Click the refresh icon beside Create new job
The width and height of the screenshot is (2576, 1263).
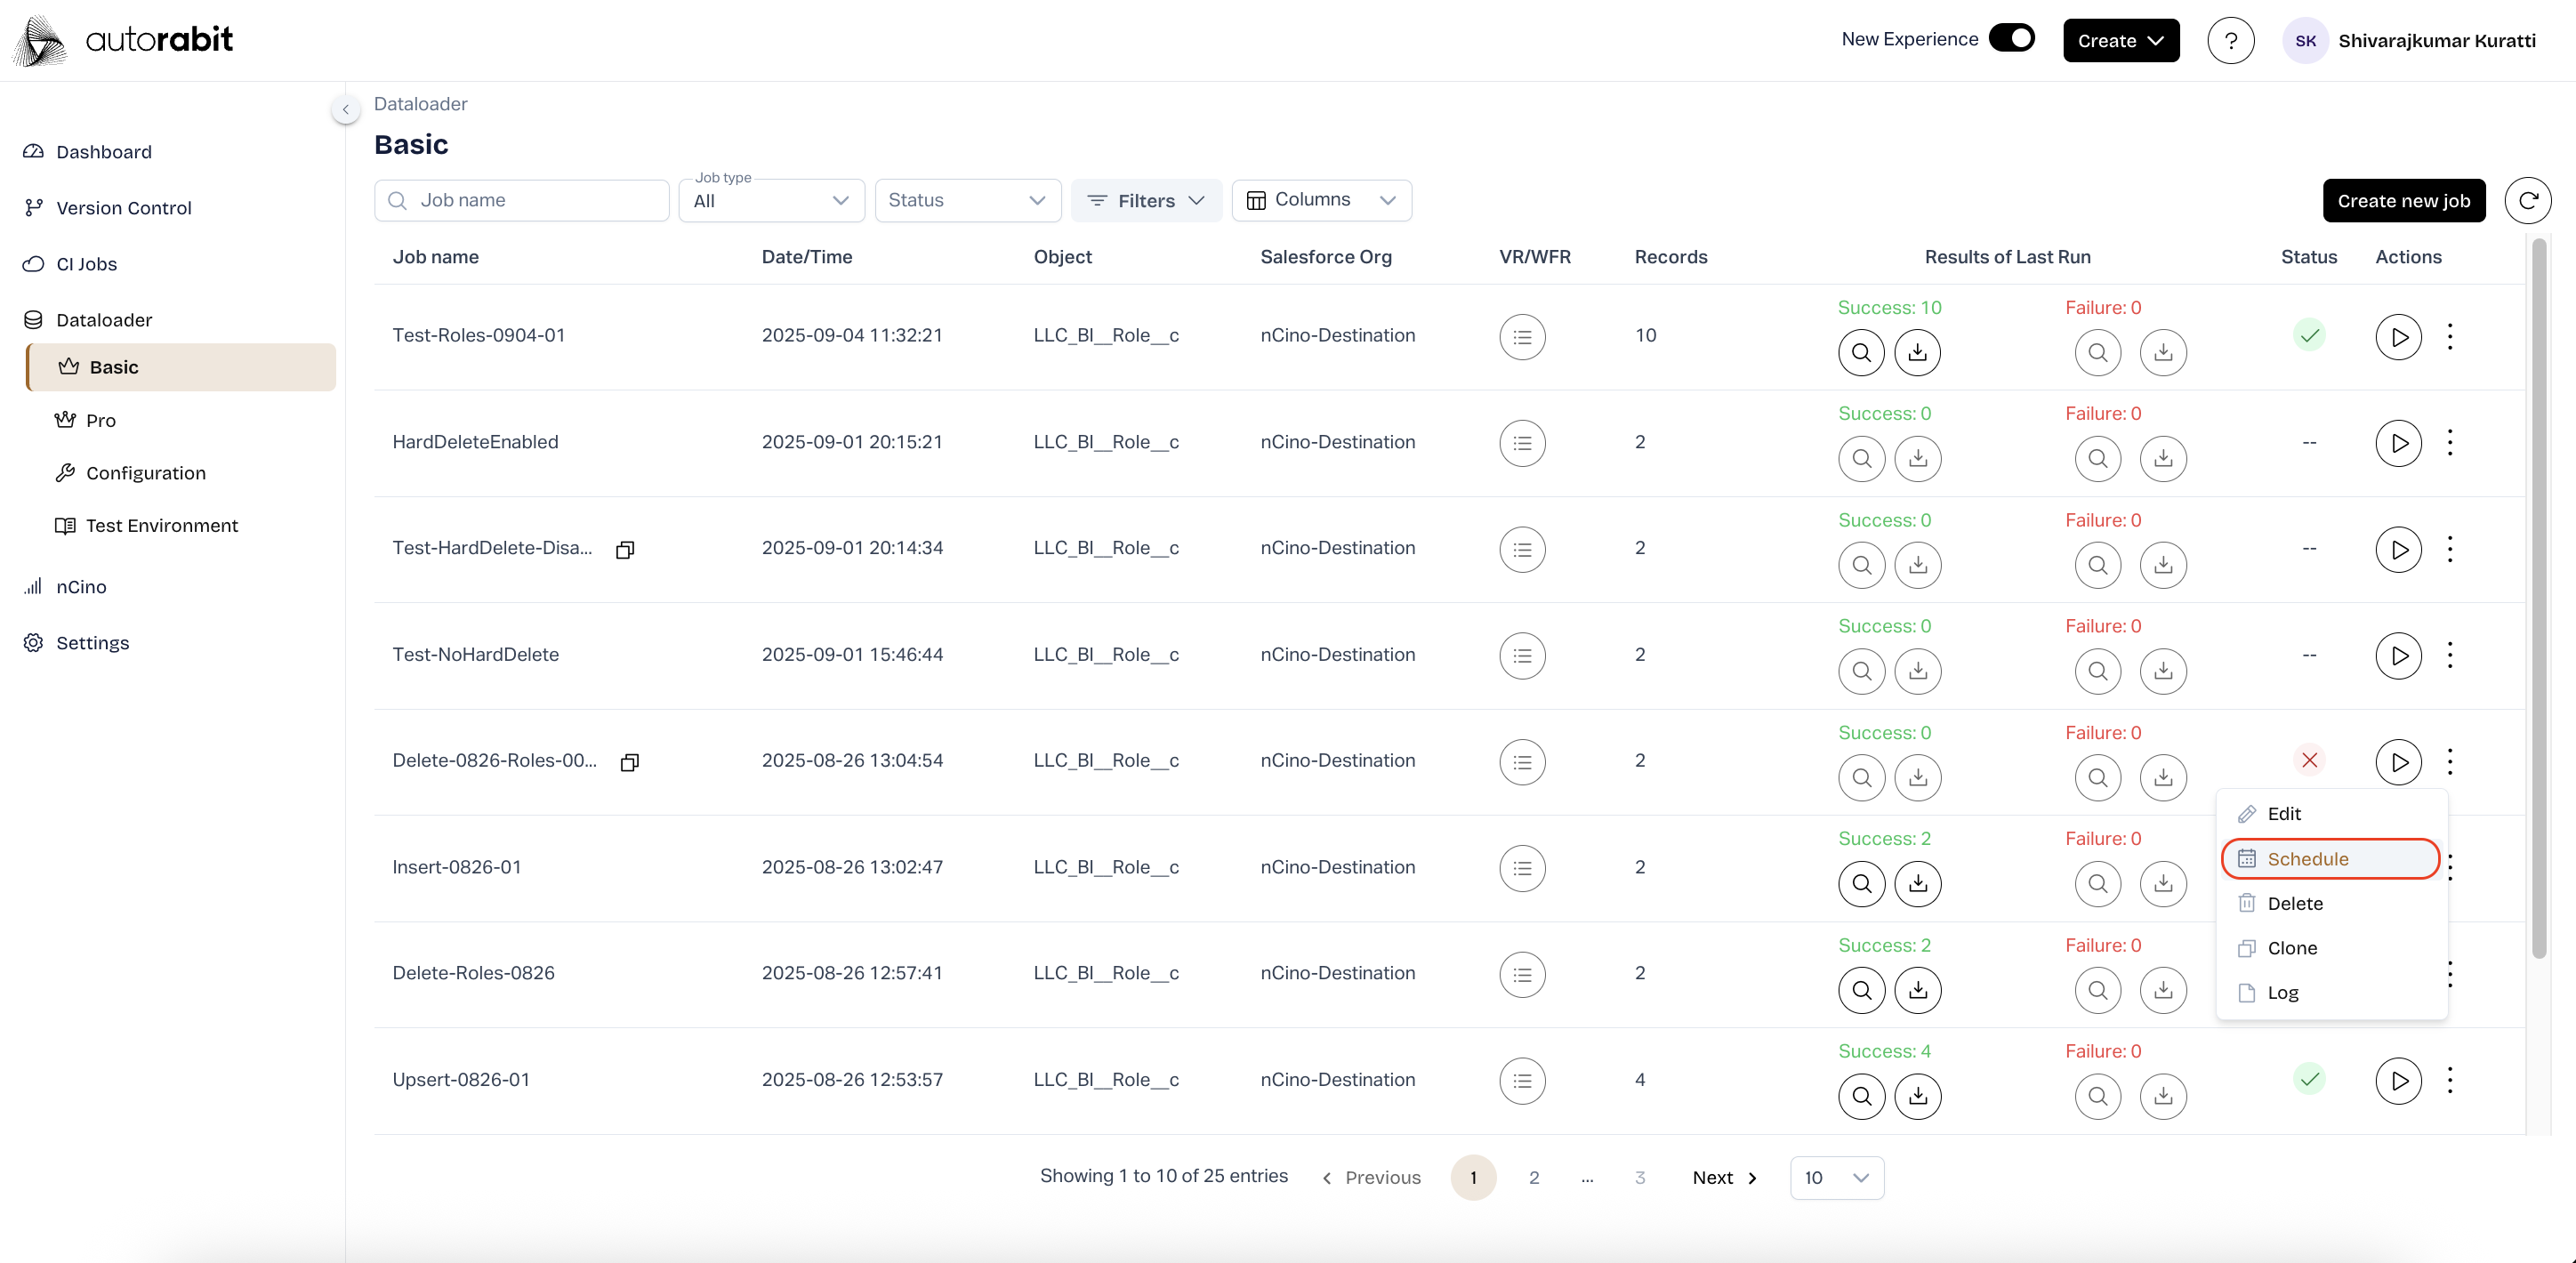coord(2527,201)
